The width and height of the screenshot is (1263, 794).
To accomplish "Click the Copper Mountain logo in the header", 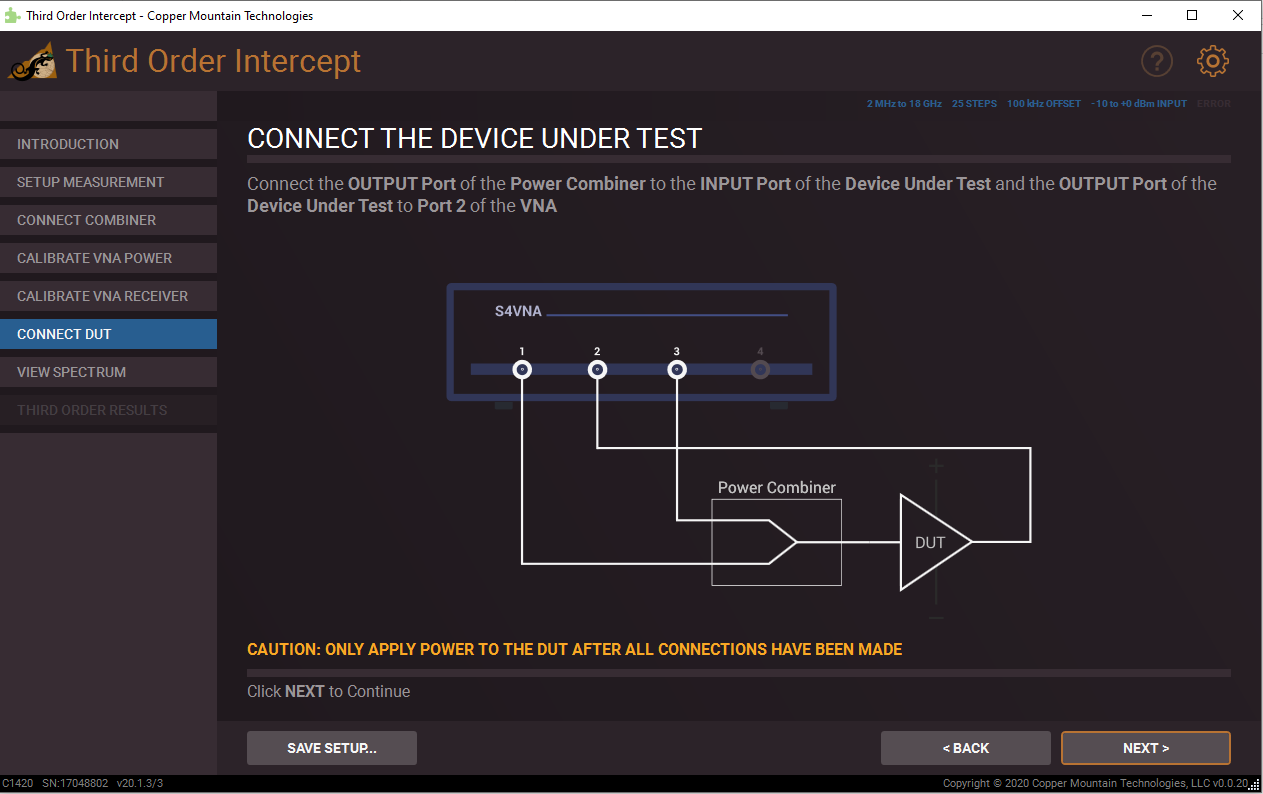I will coord(31,61).
